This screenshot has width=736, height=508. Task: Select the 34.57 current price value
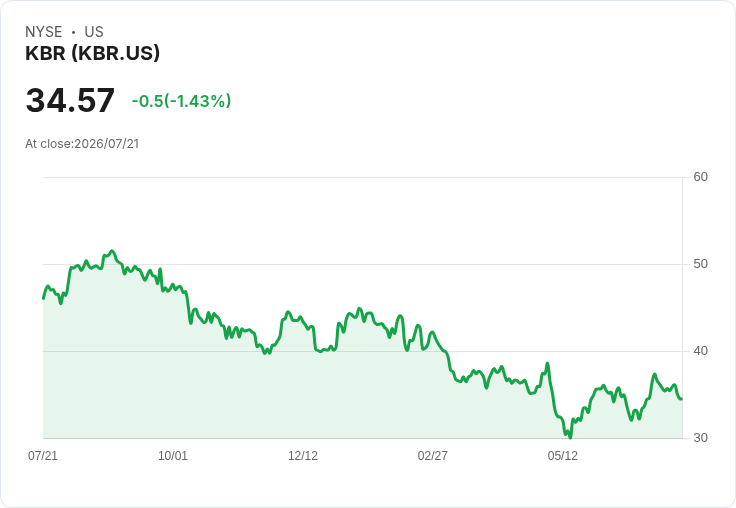click(x=70, y=100)
